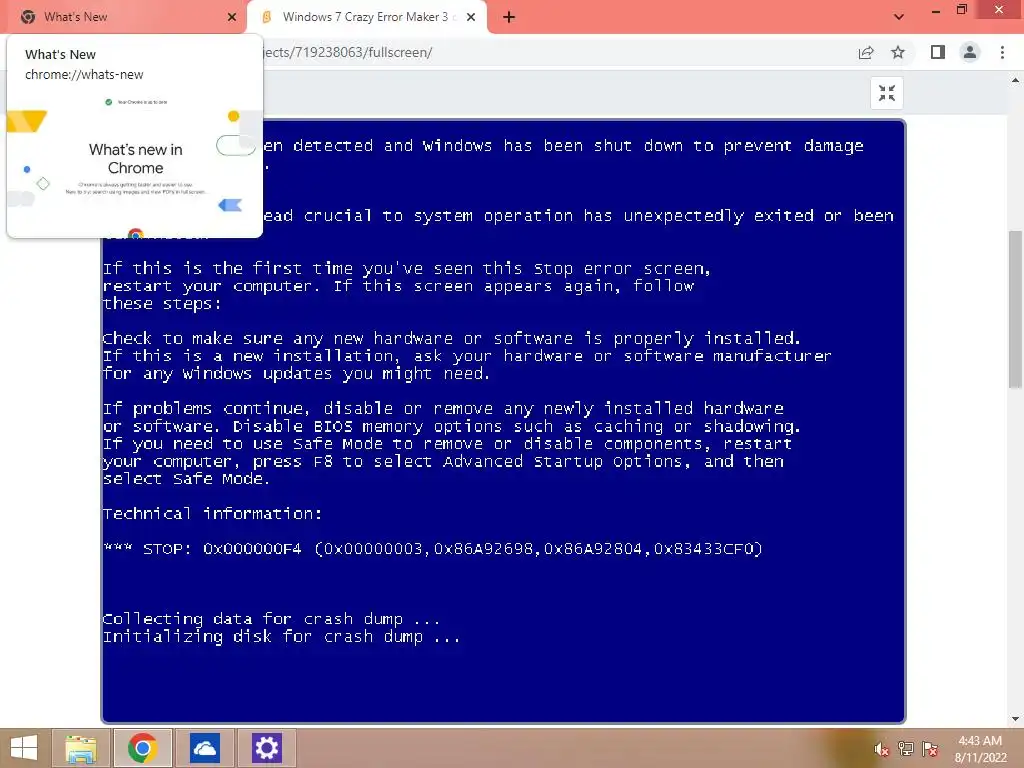Open the tab search dropdown arrow
The height and width of the screenshot is (768, 1024).
899,17
